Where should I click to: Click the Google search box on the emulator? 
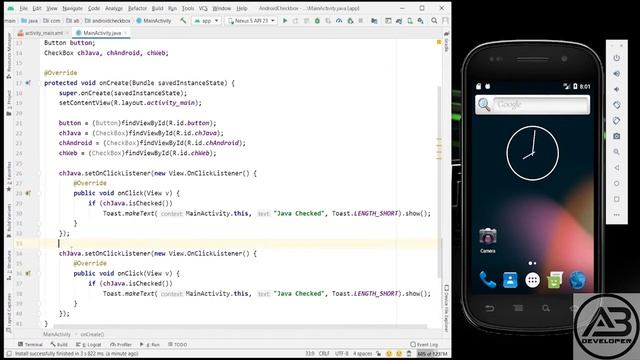[x=532, y=104]
